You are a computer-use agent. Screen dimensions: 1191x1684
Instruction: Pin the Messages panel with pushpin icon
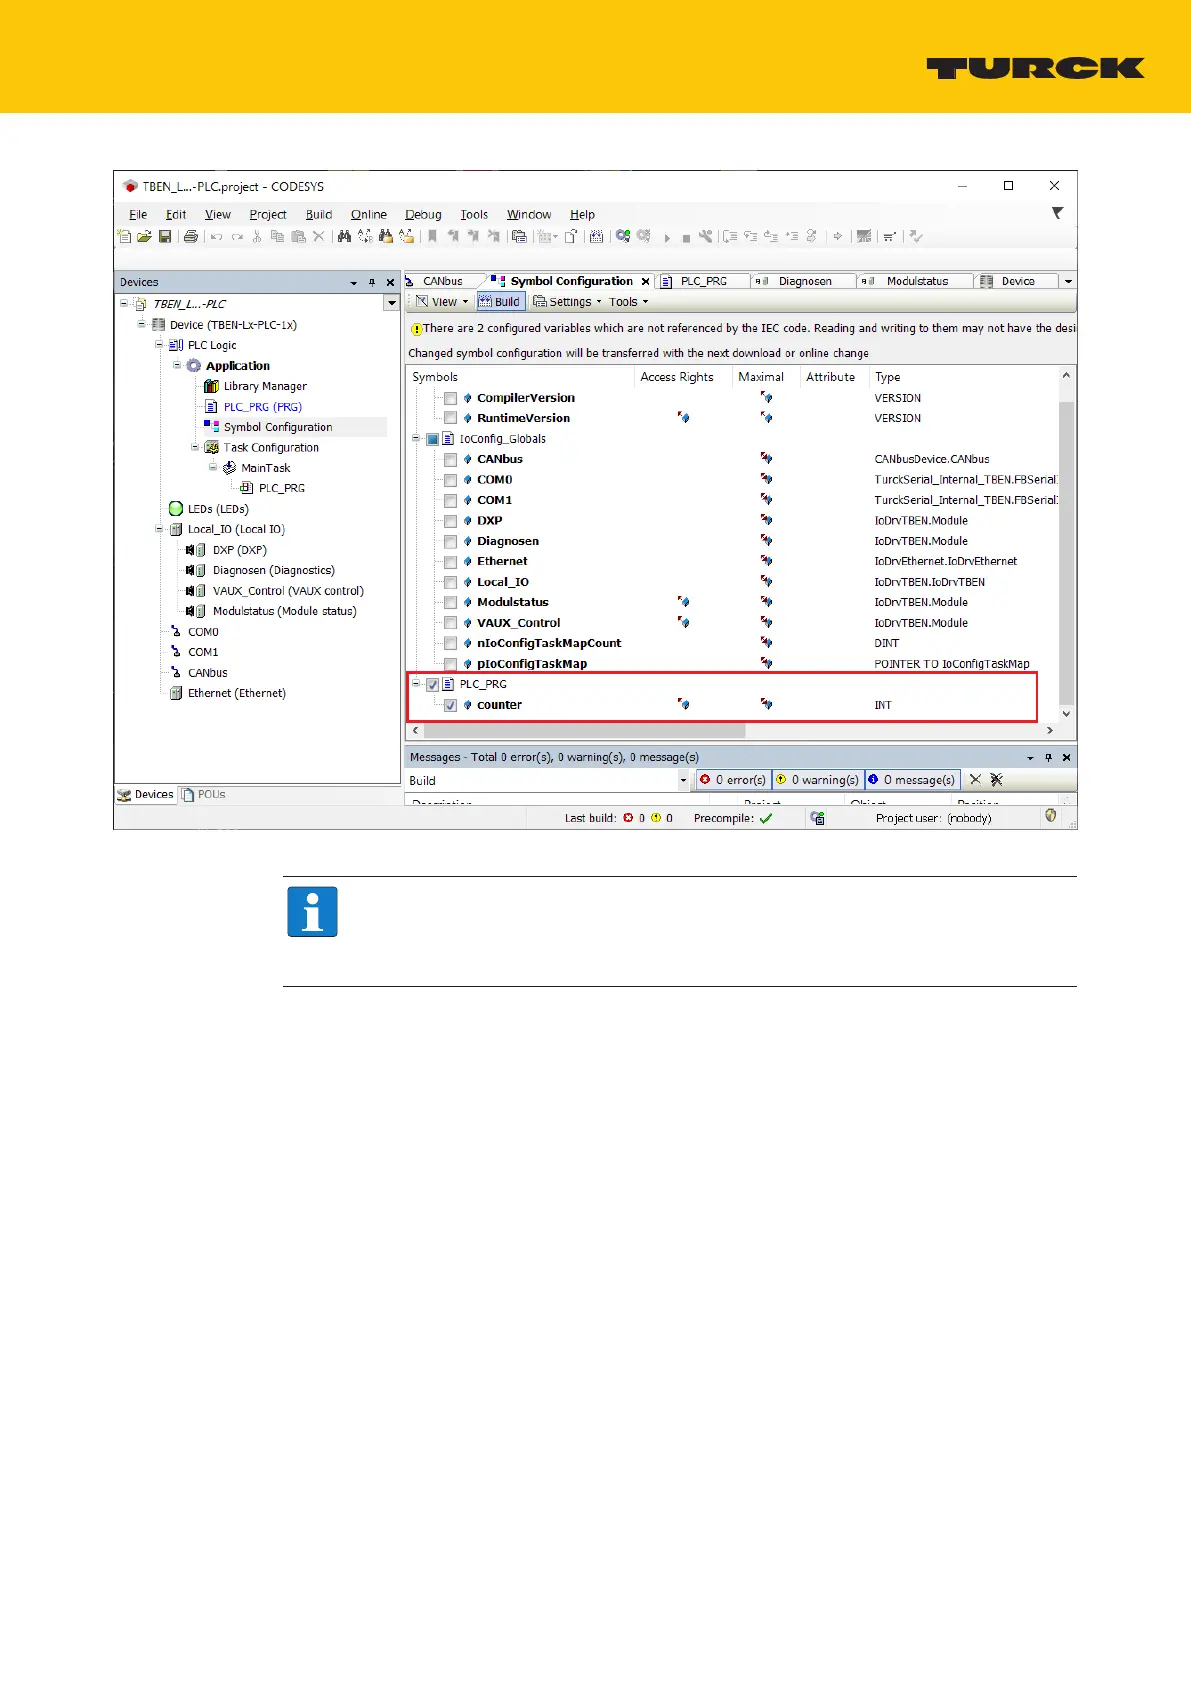coord(1048,758)
